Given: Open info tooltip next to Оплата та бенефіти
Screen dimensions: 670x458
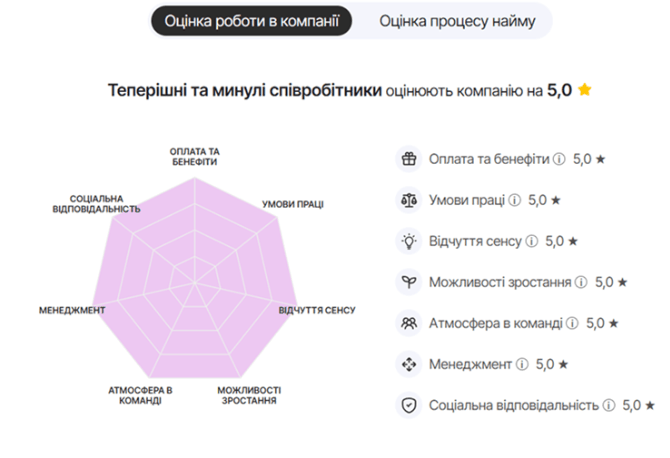Looking at the screenshot, I should tap(559, 159).
